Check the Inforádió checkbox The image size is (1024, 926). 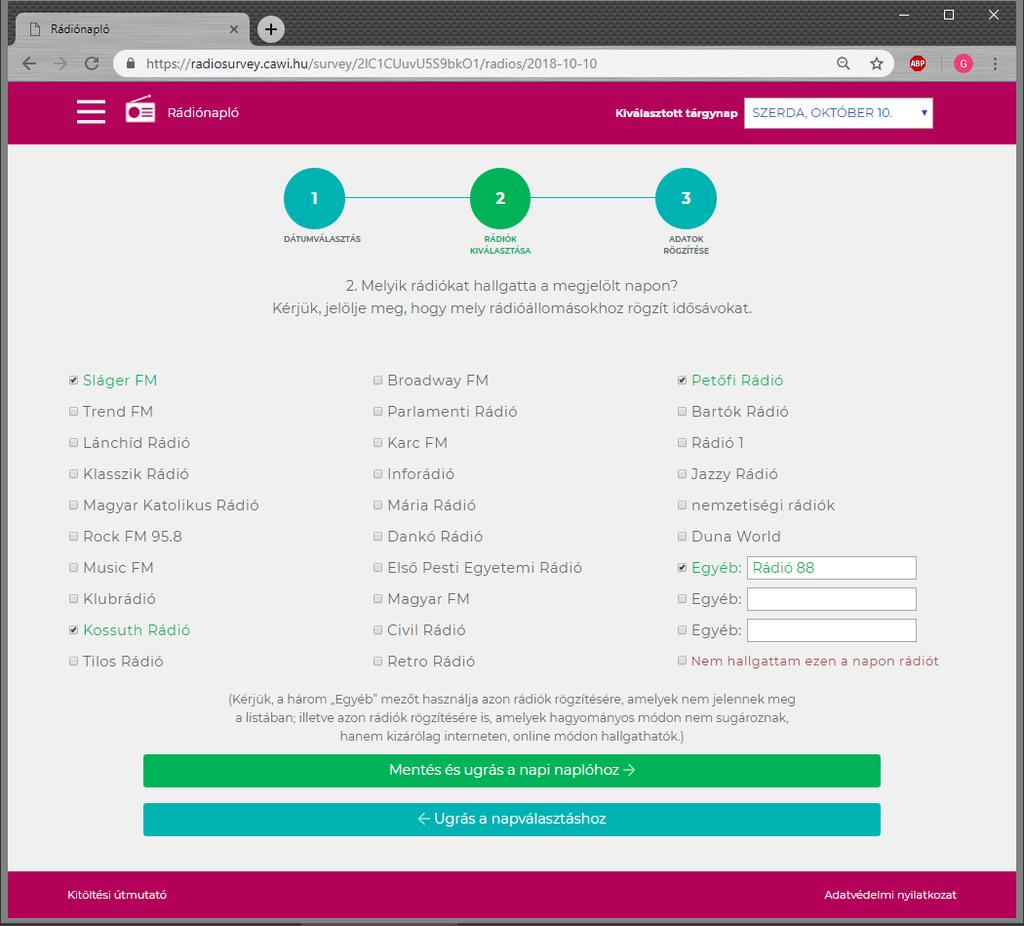click(x=378, y=474)
